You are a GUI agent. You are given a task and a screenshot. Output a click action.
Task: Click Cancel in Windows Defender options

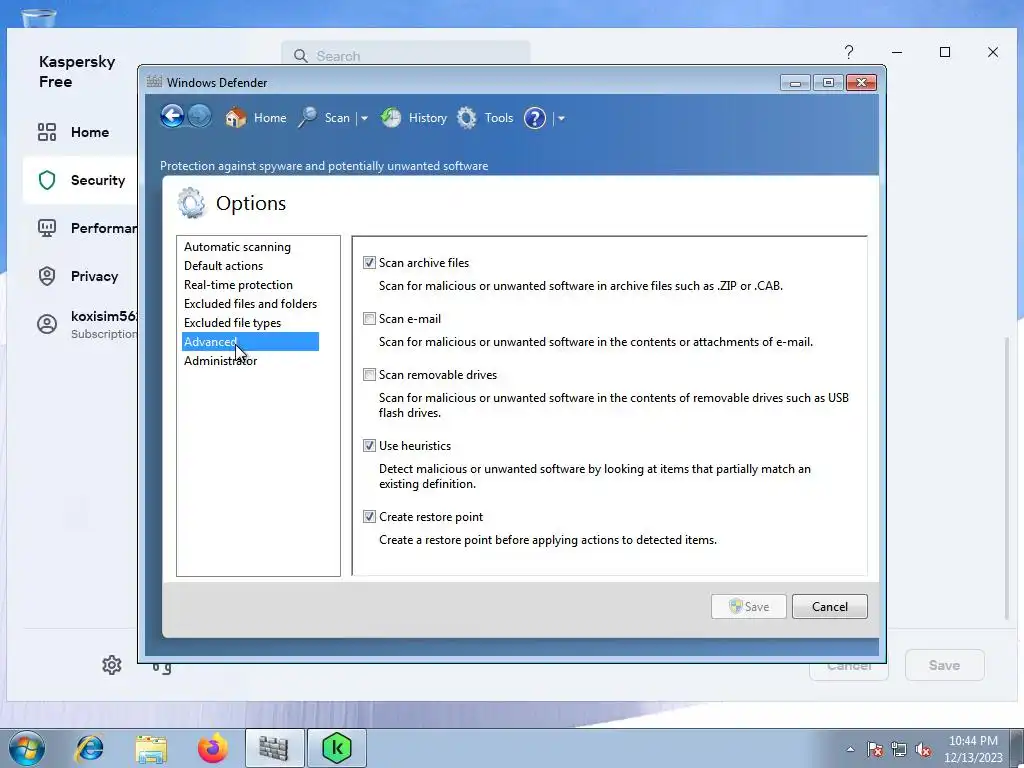(x=829, y=607)
